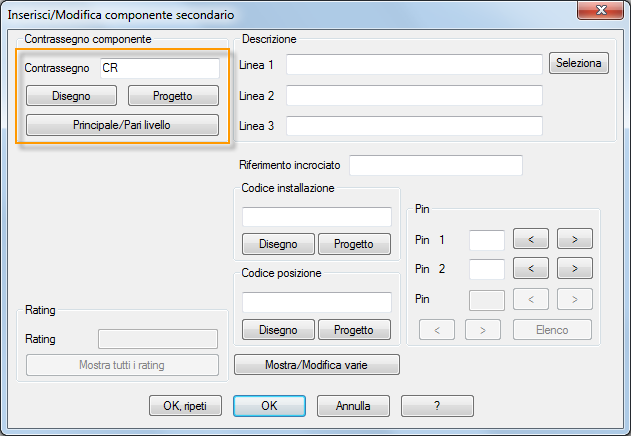Open Mostra/Modifica varie

[316, 365]
